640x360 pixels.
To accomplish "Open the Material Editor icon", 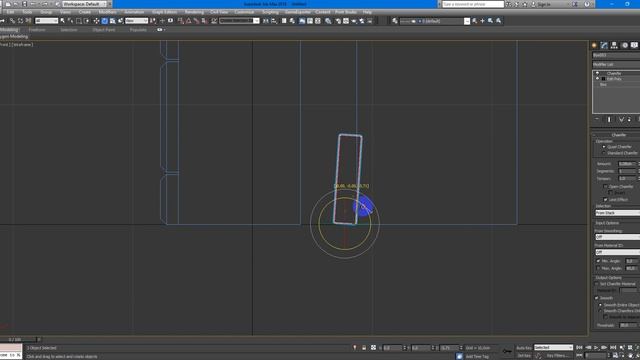I will click(328, 21).
